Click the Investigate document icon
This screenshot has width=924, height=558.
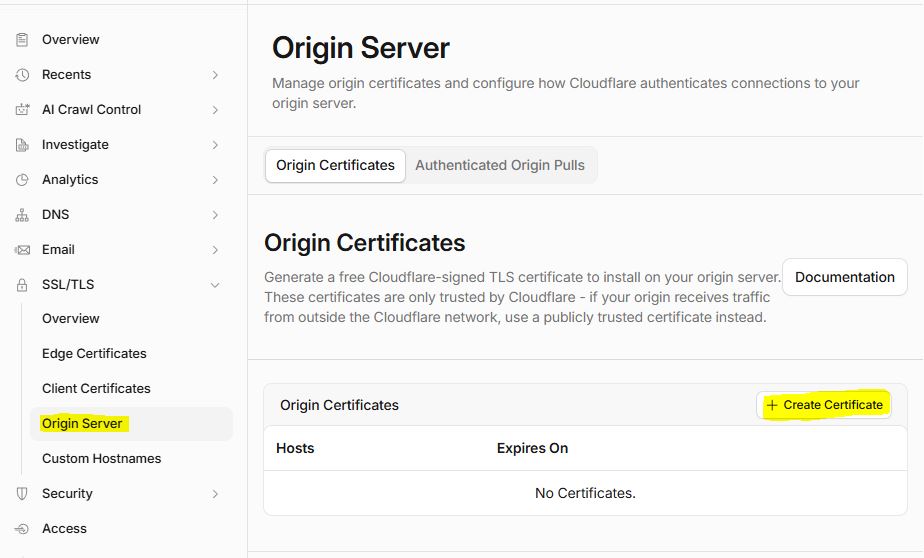(x=22, y=145)
